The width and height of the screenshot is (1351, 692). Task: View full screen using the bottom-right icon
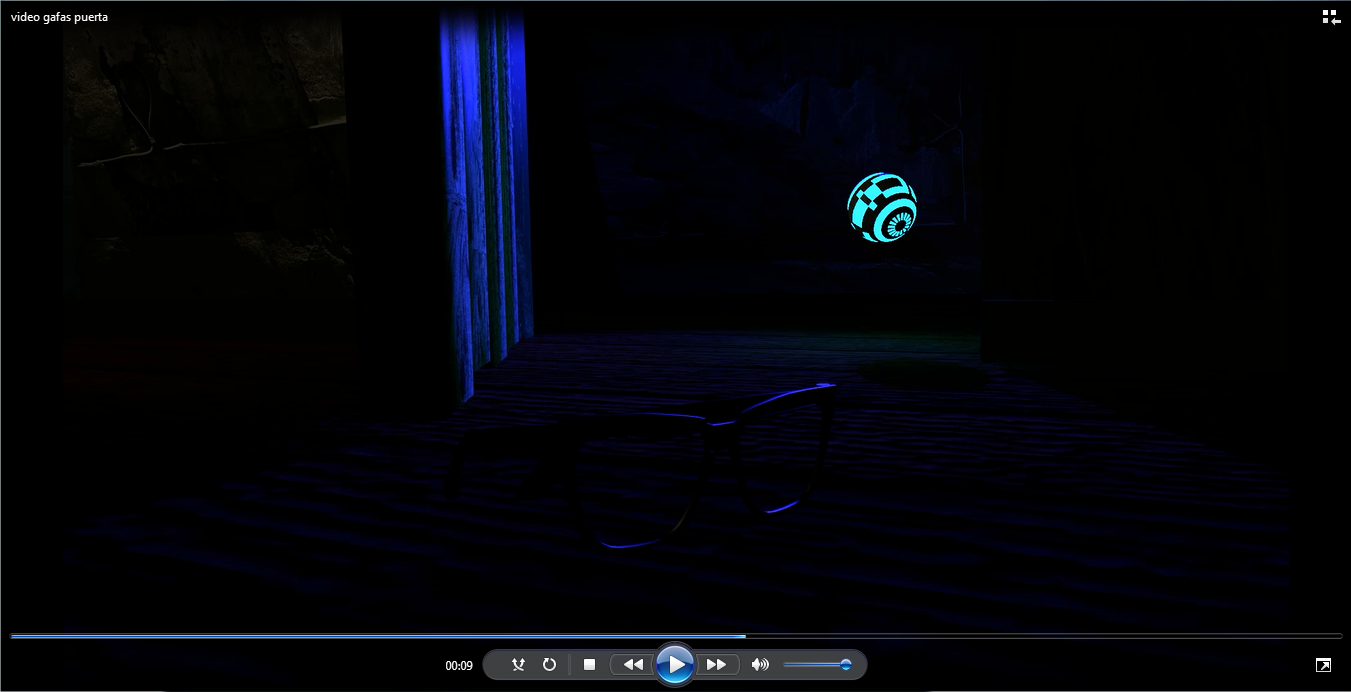click(x=1323, y=665)
